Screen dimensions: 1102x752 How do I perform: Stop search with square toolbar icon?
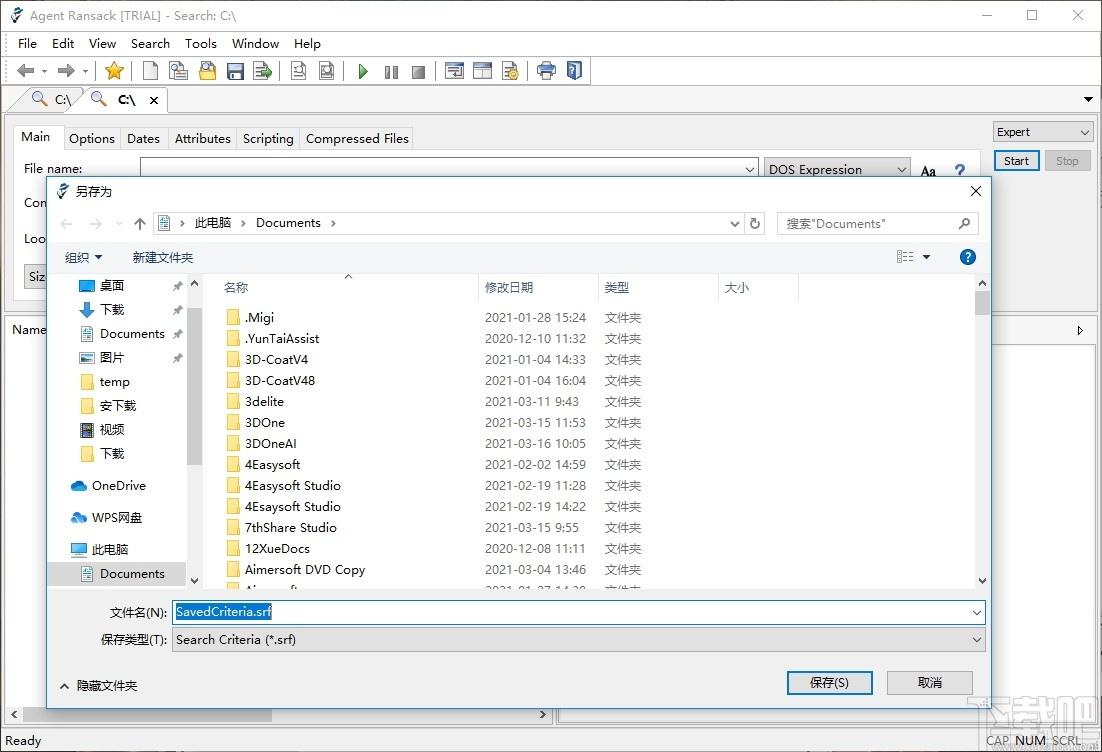point(418,72)
